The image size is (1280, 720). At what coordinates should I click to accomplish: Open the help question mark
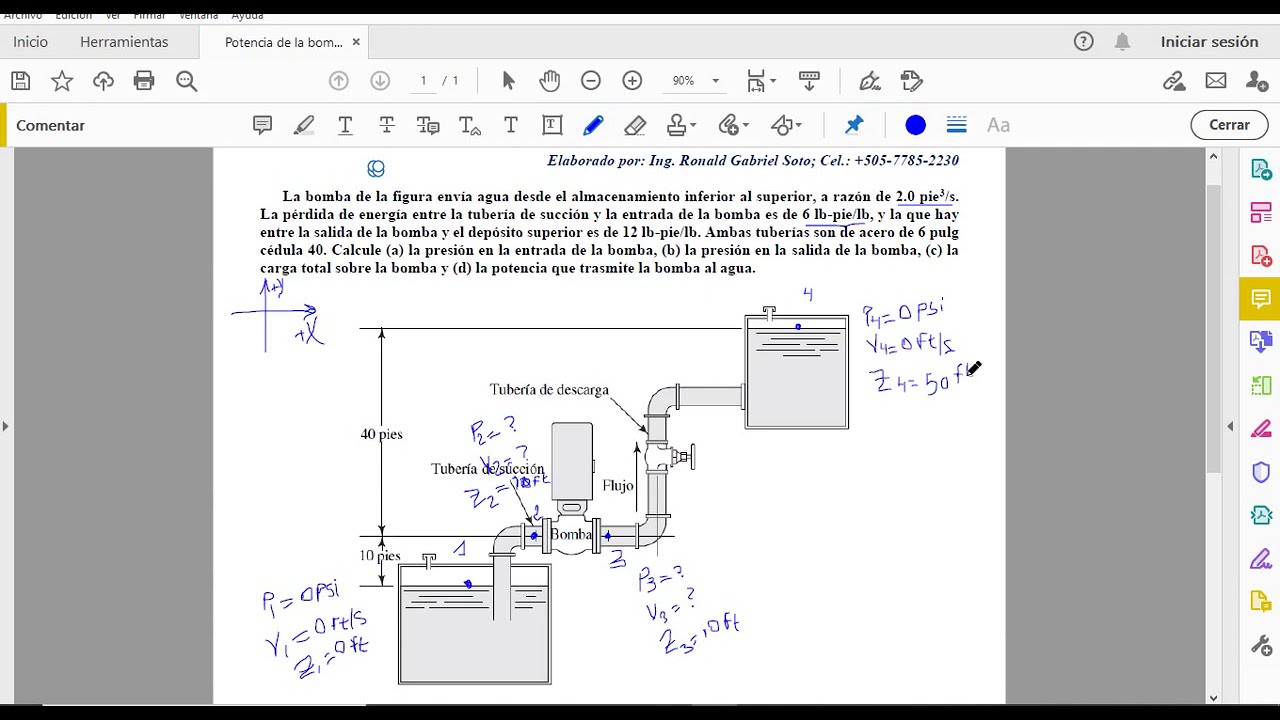(x=1083, y=41)
